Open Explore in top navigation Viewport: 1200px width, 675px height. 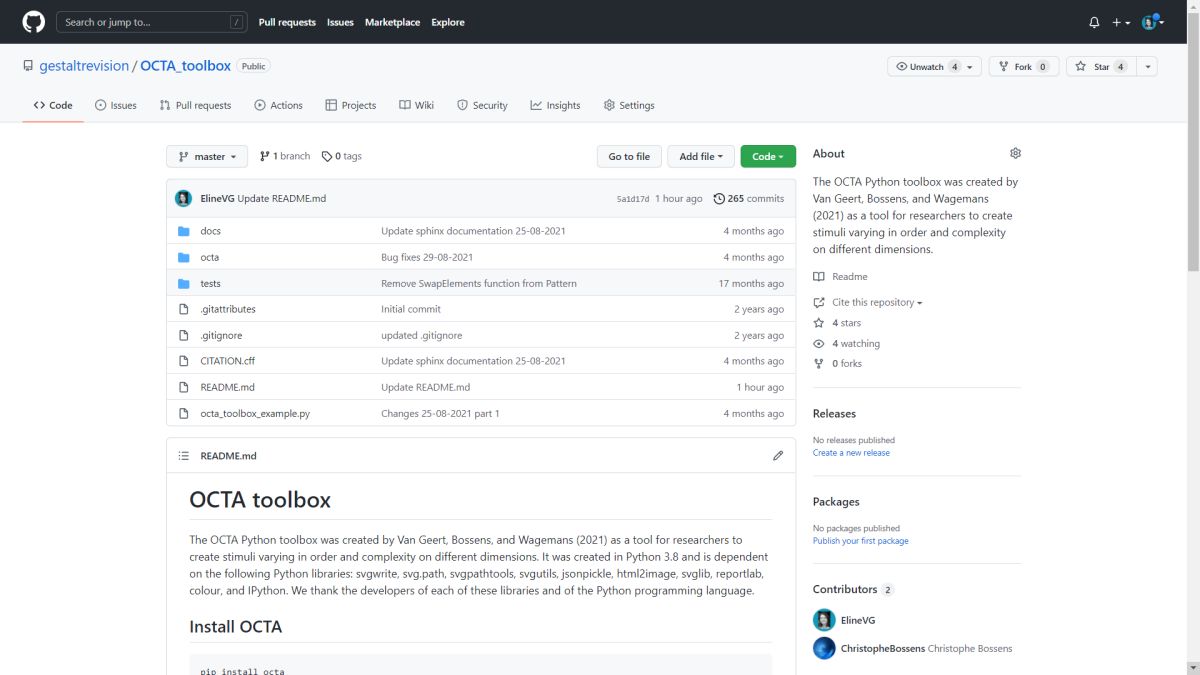[448, 22]
